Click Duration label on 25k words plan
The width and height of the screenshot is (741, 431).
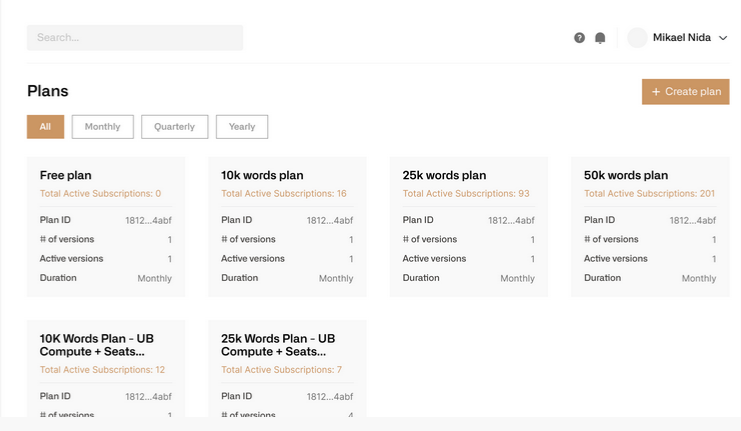[x=421, y=278]
